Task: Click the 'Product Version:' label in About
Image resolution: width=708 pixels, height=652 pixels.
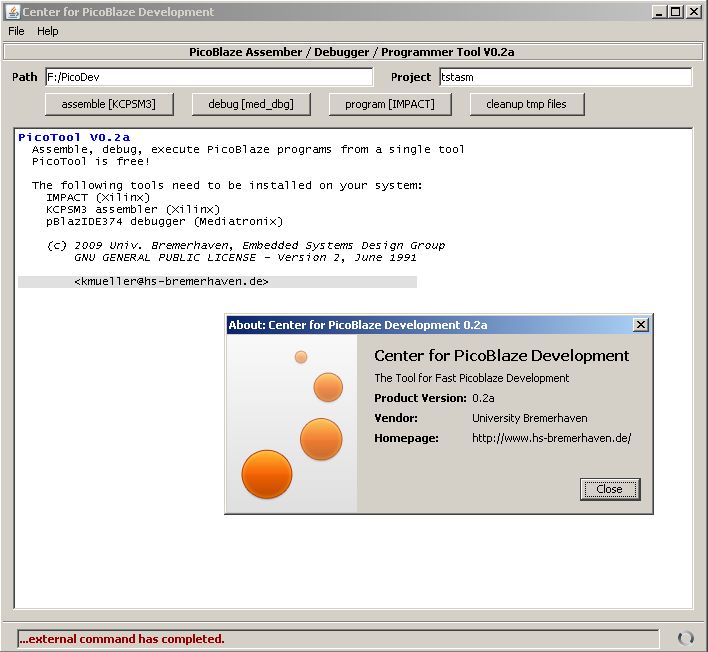Action: pyautogui.click(x=420, y=398)
